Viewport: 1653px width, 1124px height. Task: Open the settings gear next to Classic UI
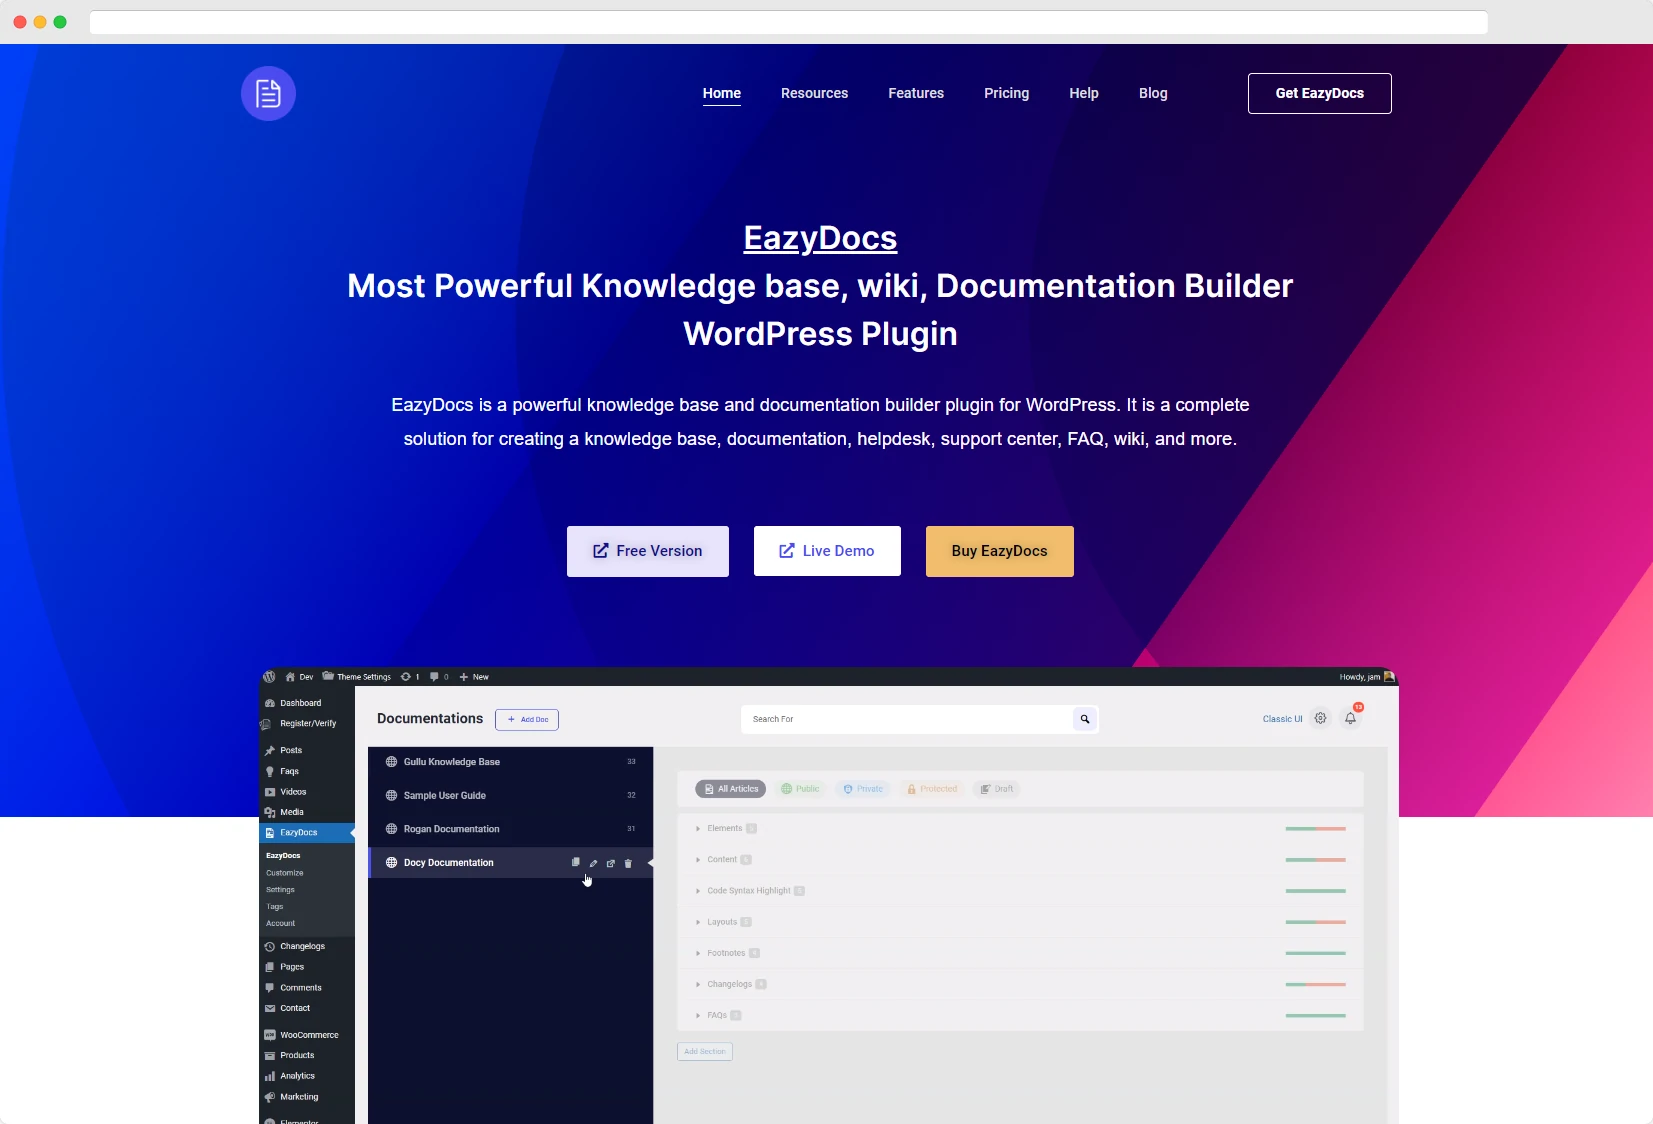pos(1318,718)
